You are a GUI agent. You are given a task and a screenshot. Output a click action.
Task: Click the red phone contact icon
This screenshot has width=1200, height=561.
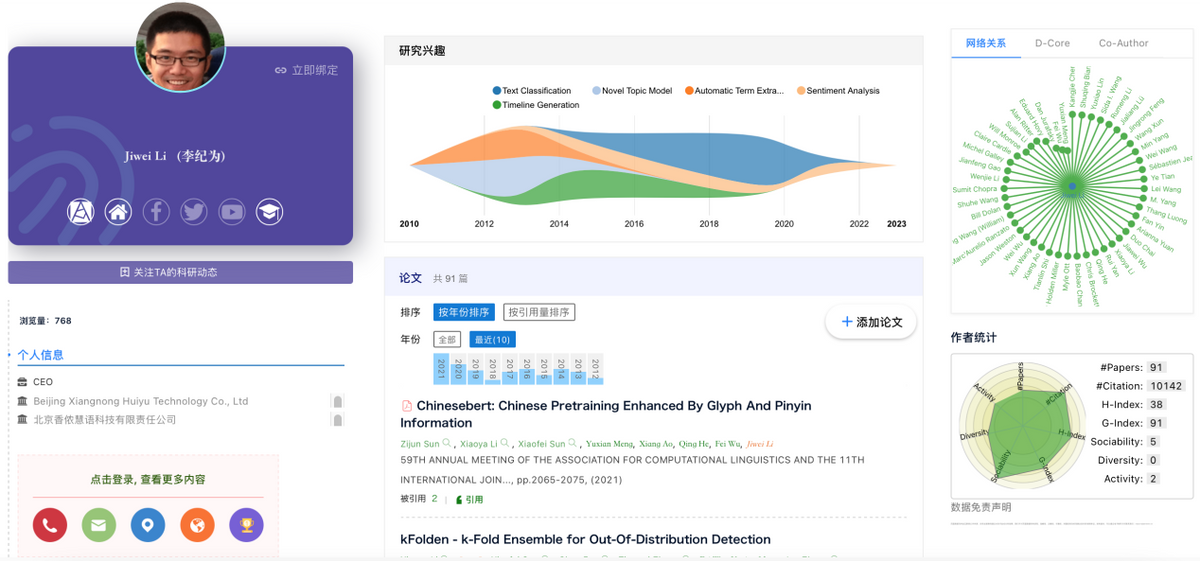click(x=49, y=525)
